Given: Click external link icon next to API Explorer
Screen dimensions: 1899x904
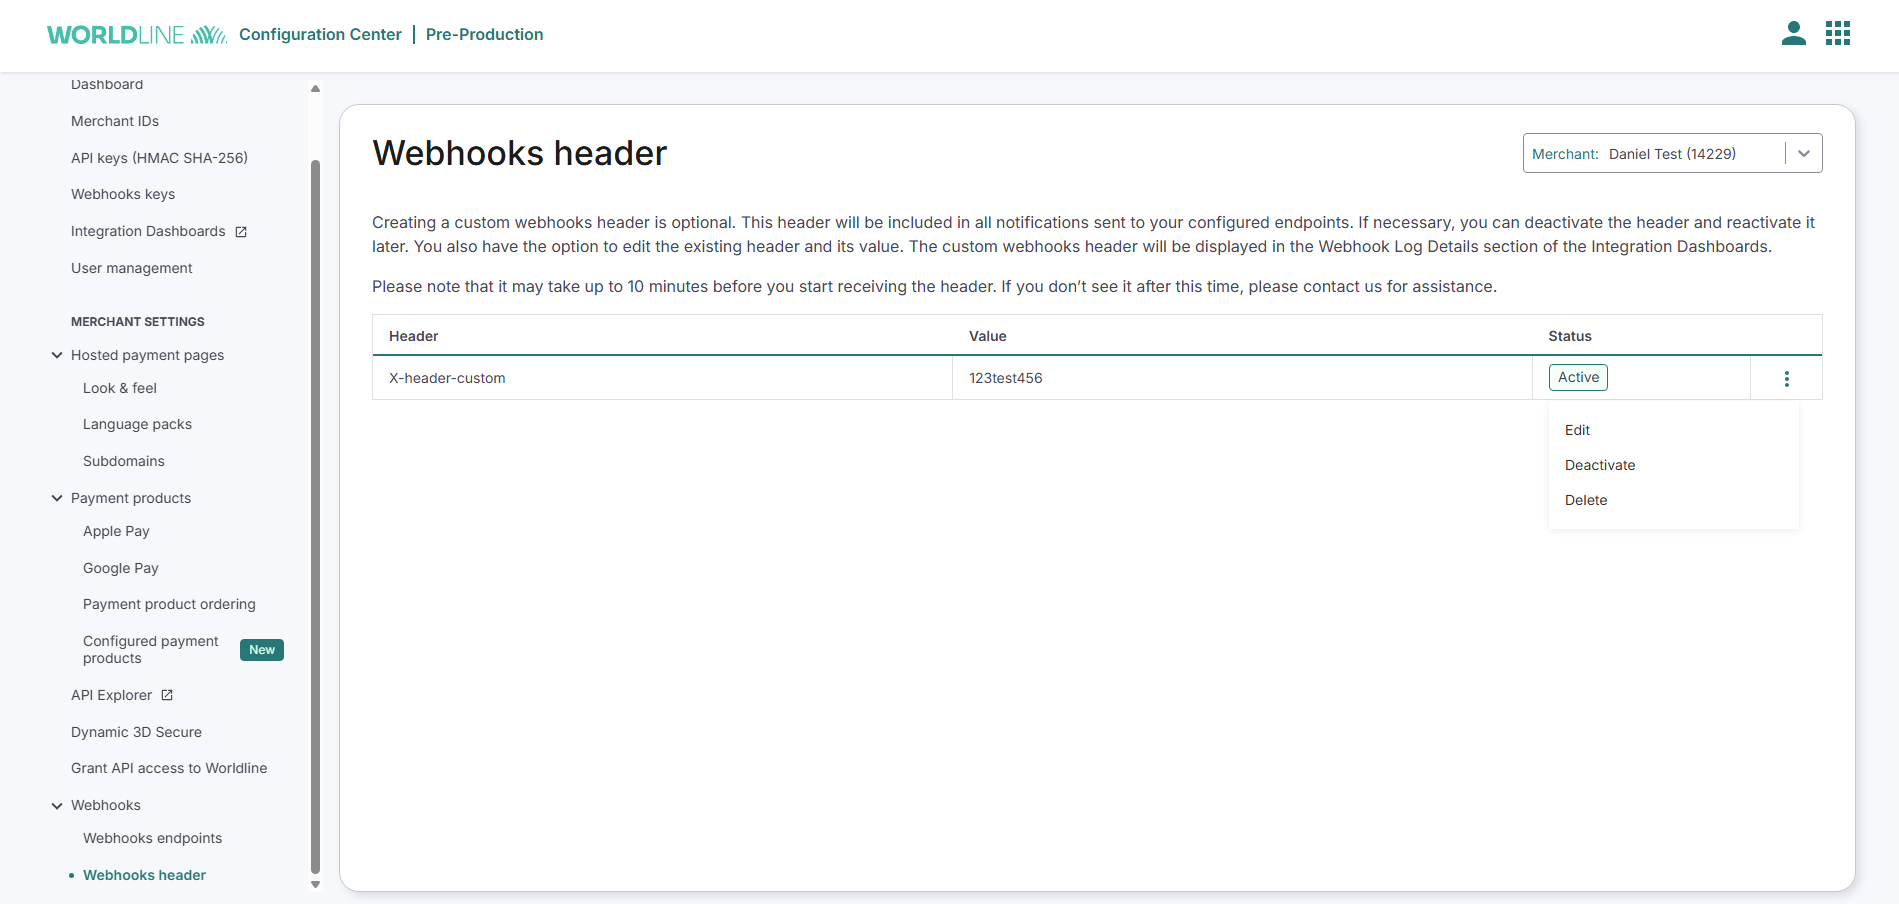Looking at the screenshot, I should (167, 695).
